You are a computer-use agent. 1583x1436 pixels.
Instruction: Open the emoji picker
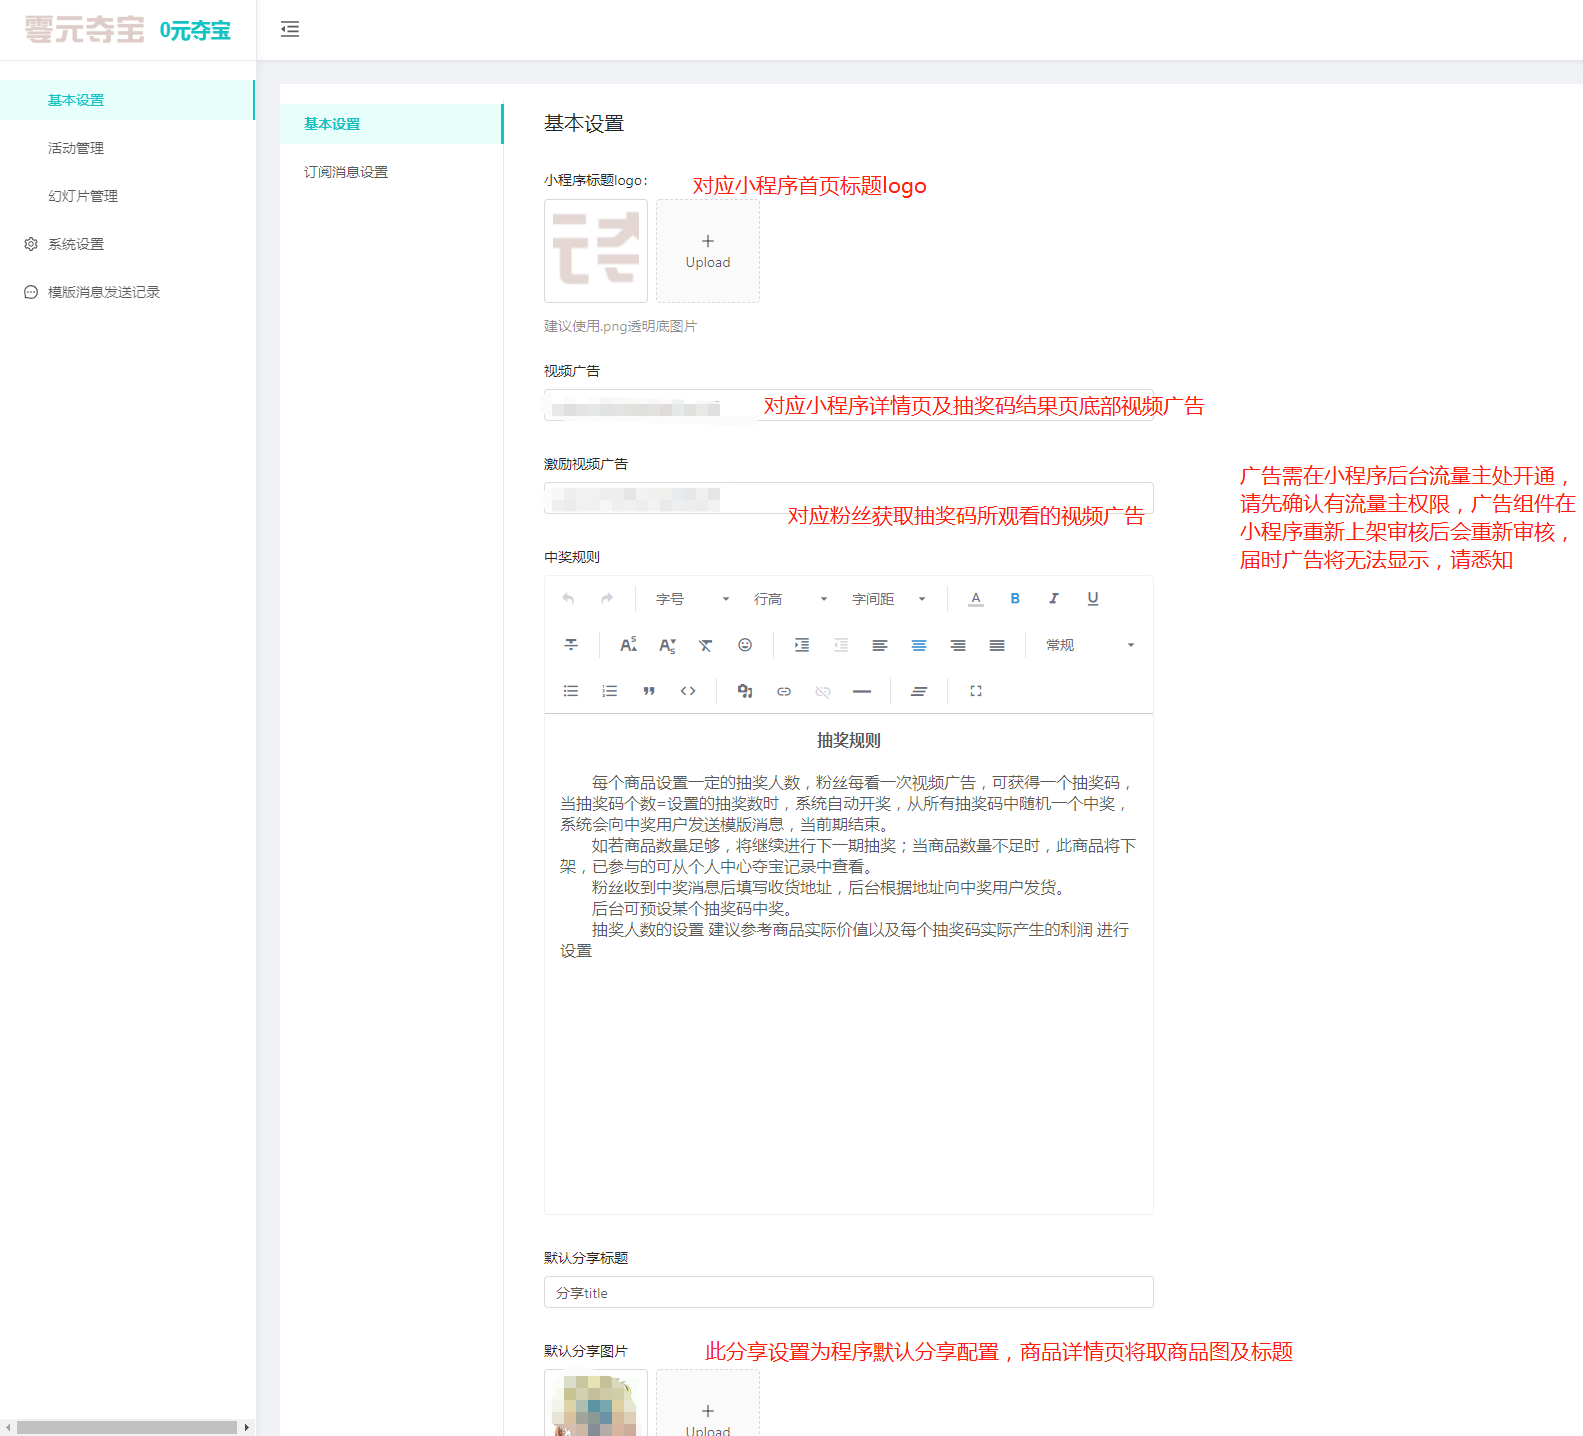[x=745, y=645]
